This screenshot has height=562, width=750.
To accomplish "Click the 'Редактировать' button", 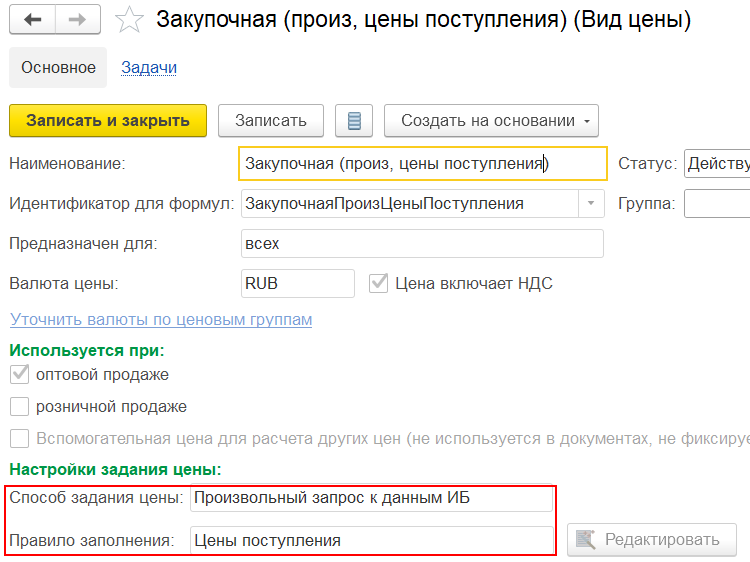I will coord(651,540).
